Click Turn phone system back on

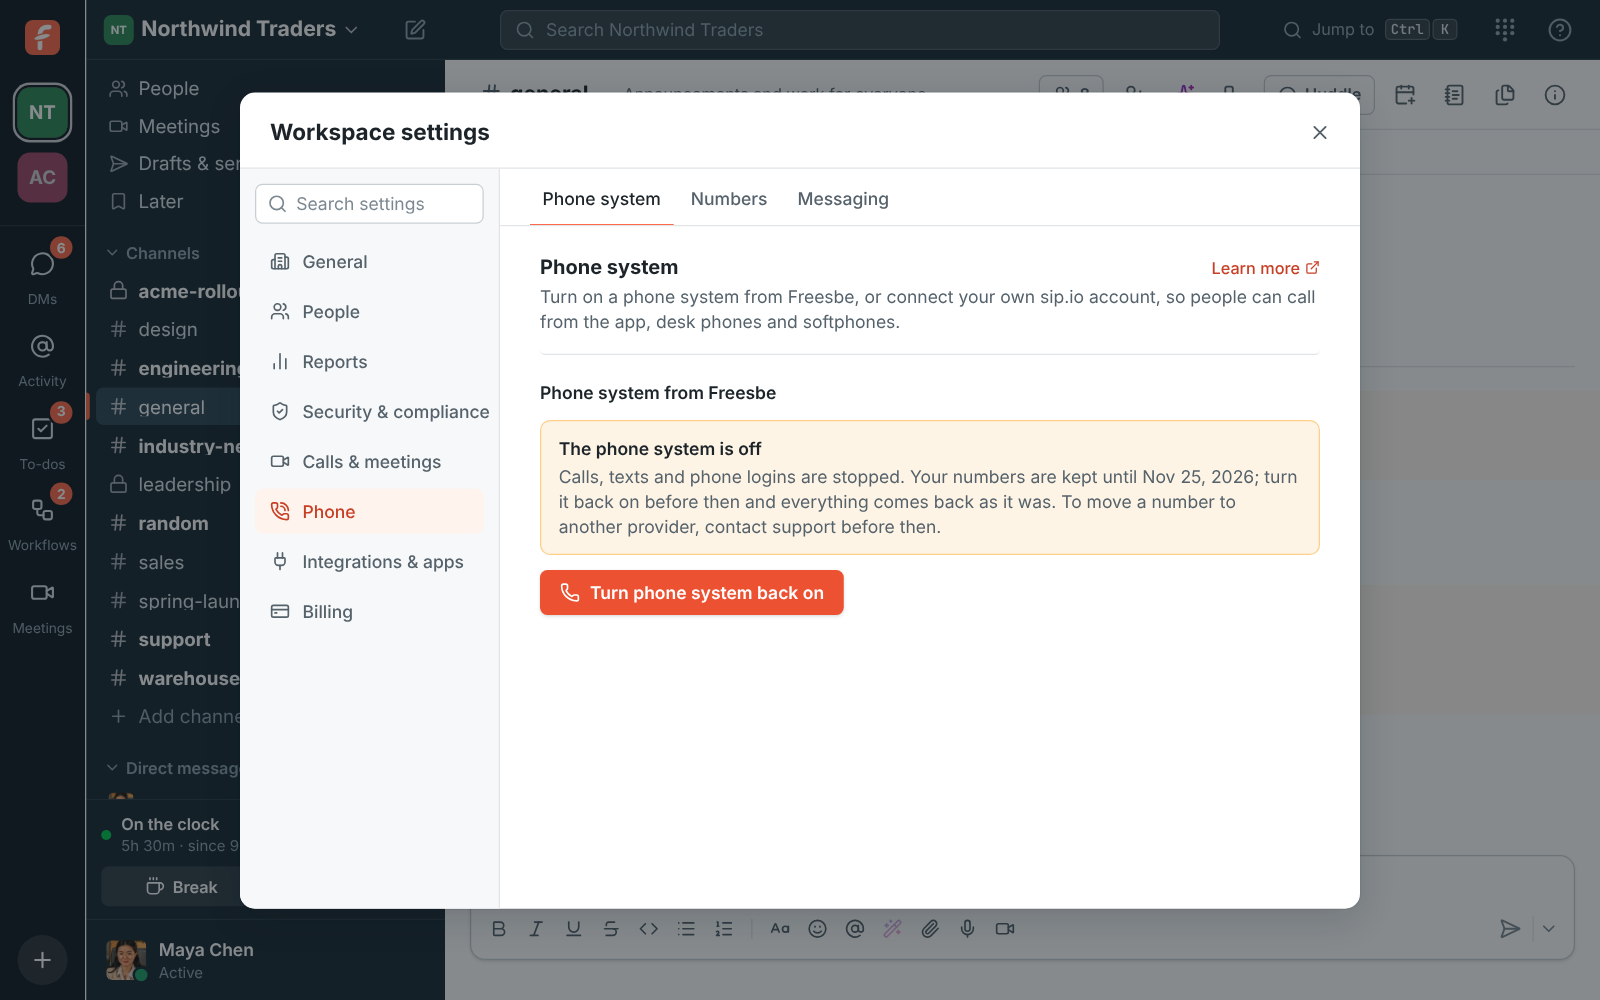692,593
